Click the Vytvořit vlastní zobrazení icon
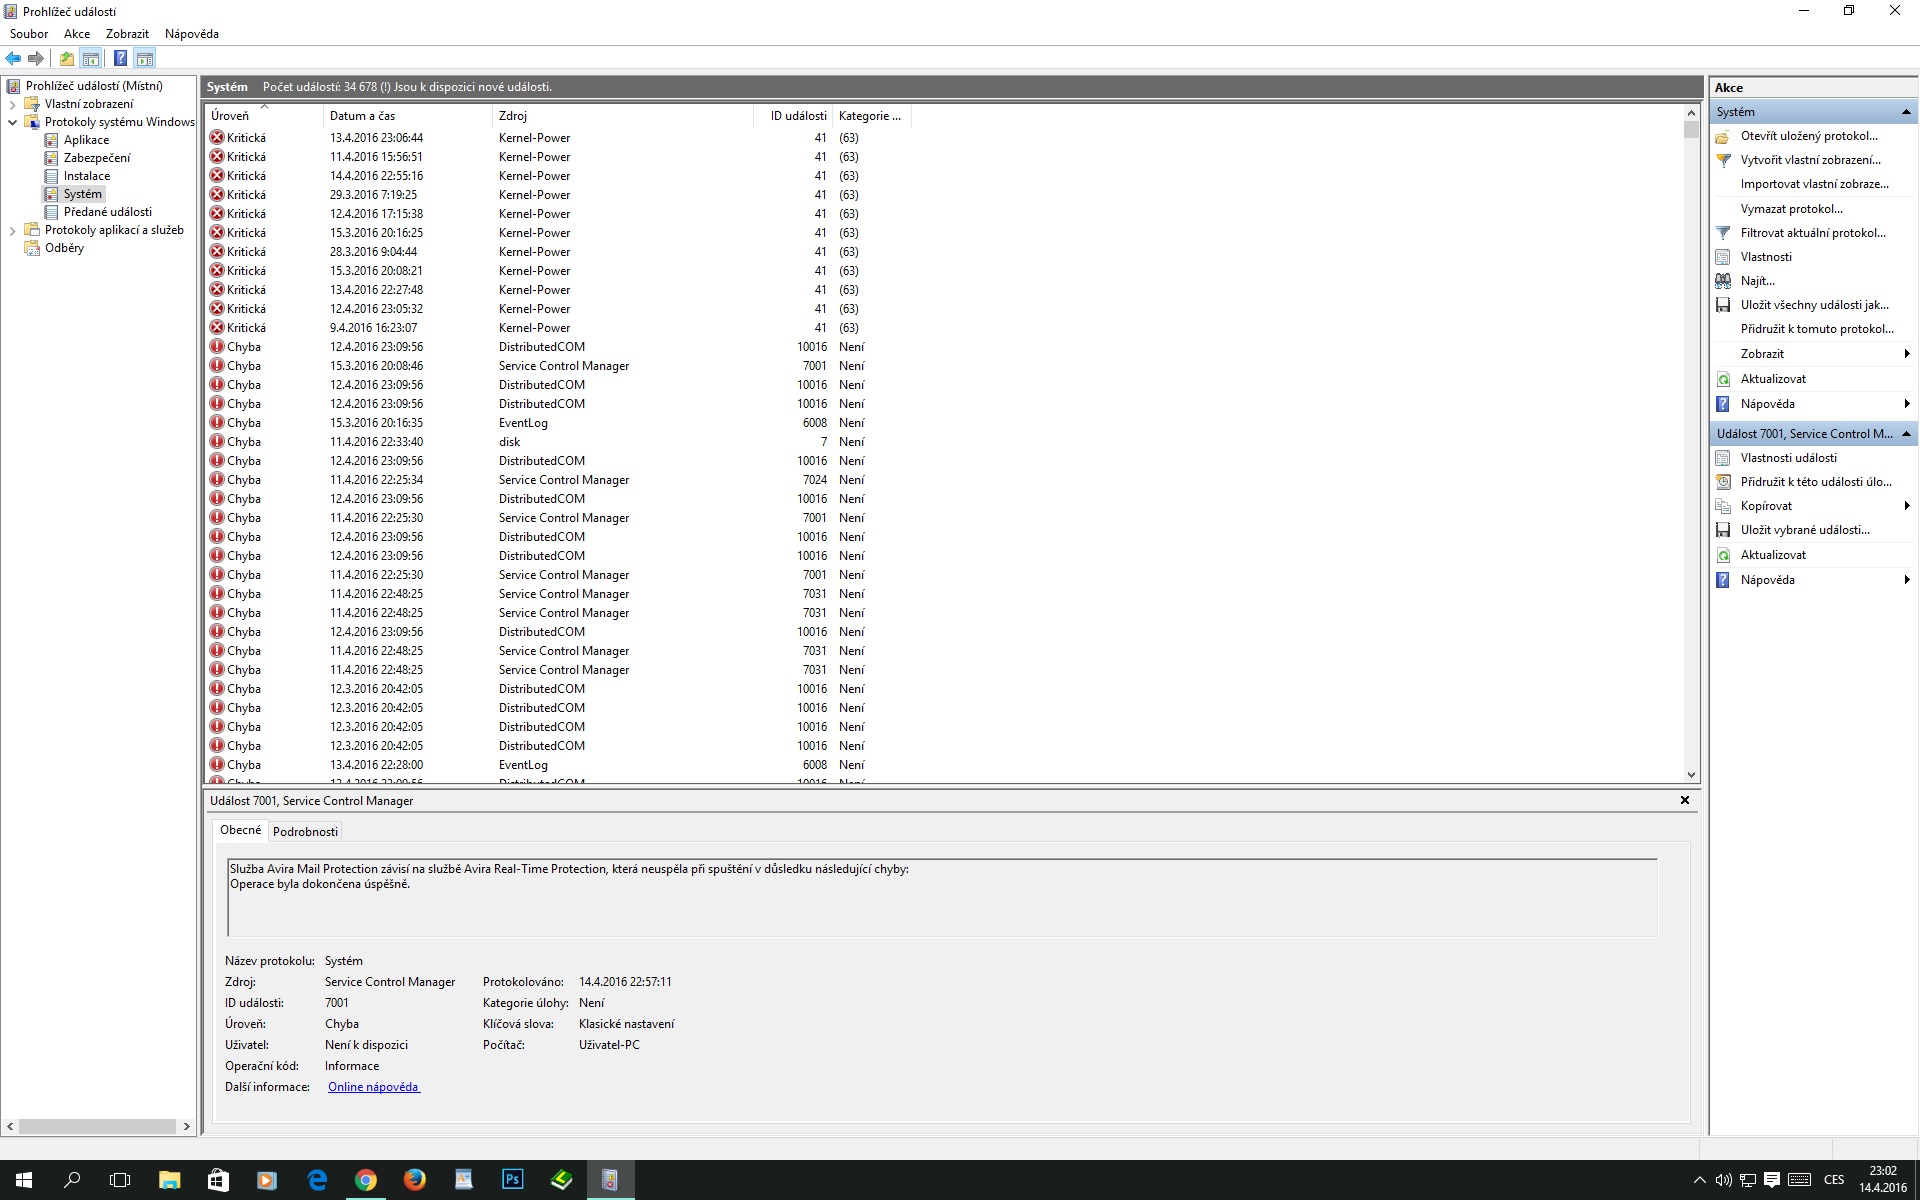Screen dimensions: 1920x1200 point(1723,160)
